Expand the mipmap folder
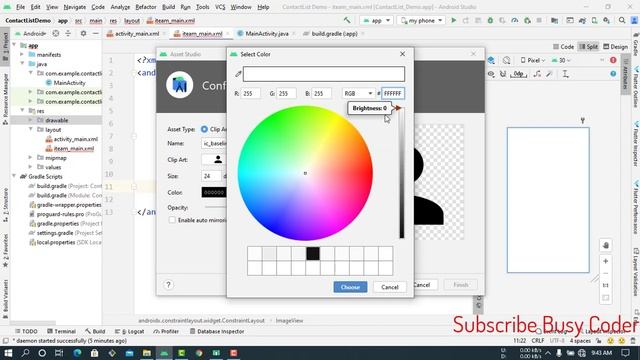640x360 pixels. point(30,158)
